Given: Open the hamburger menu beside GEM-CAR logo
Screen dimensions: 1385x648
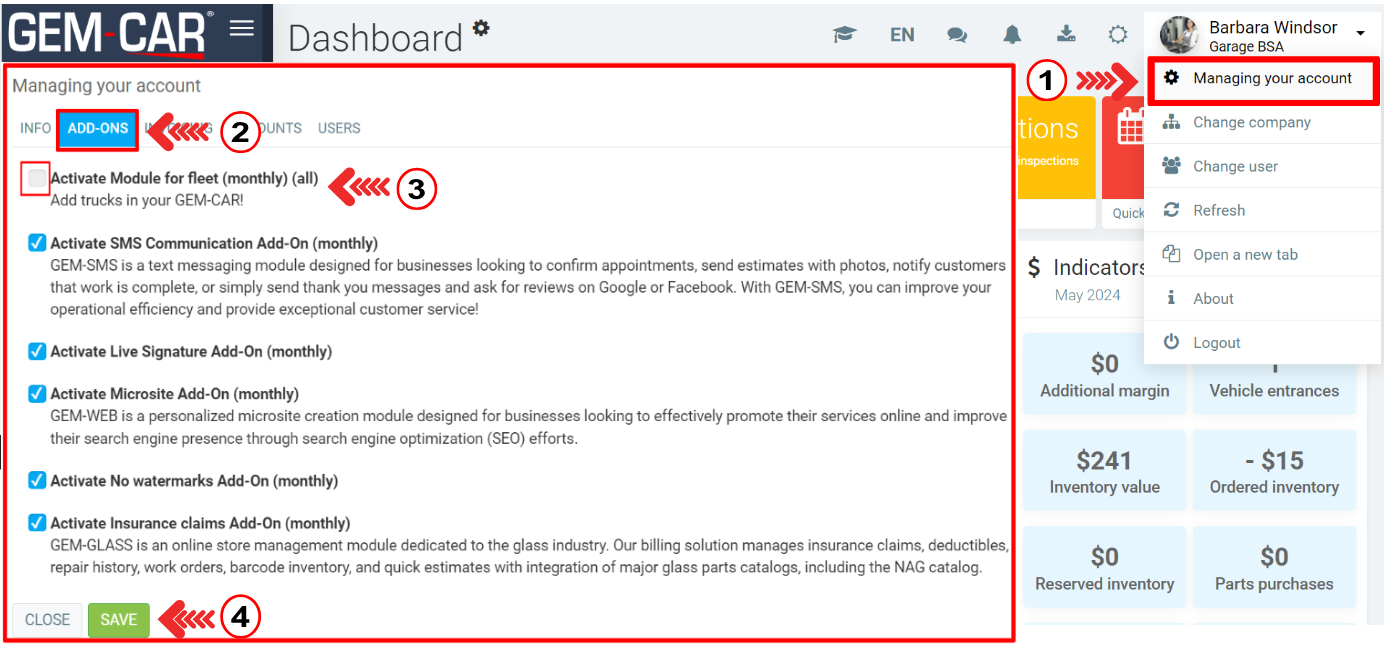Looking at the screenshot, I should 242,28.
